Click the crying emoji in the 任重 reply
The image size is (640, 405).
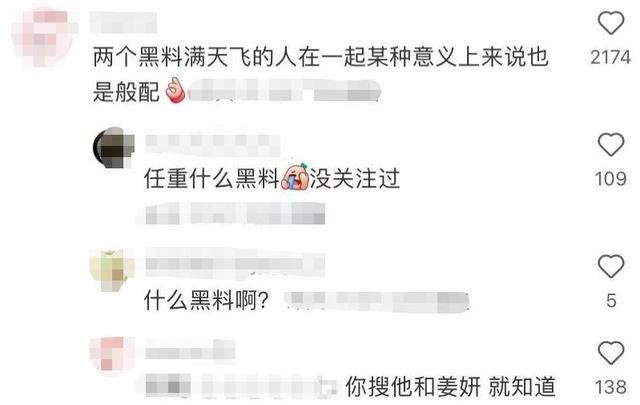click(295, 178)
